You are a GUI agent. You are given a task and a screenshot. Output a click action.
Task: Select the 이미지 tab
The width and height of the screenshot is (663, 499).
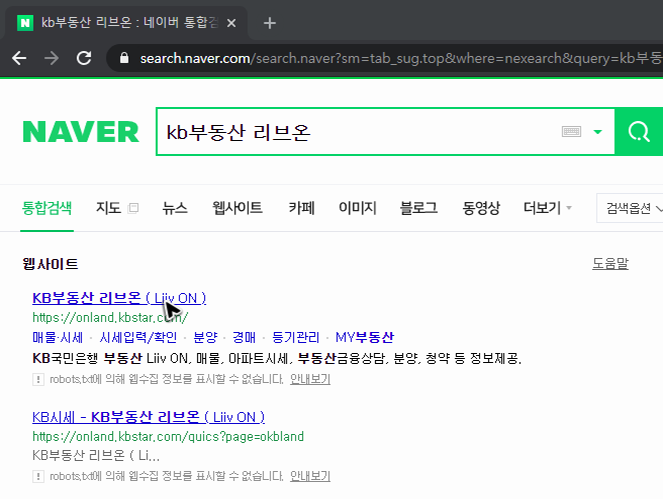click(357, 208)
